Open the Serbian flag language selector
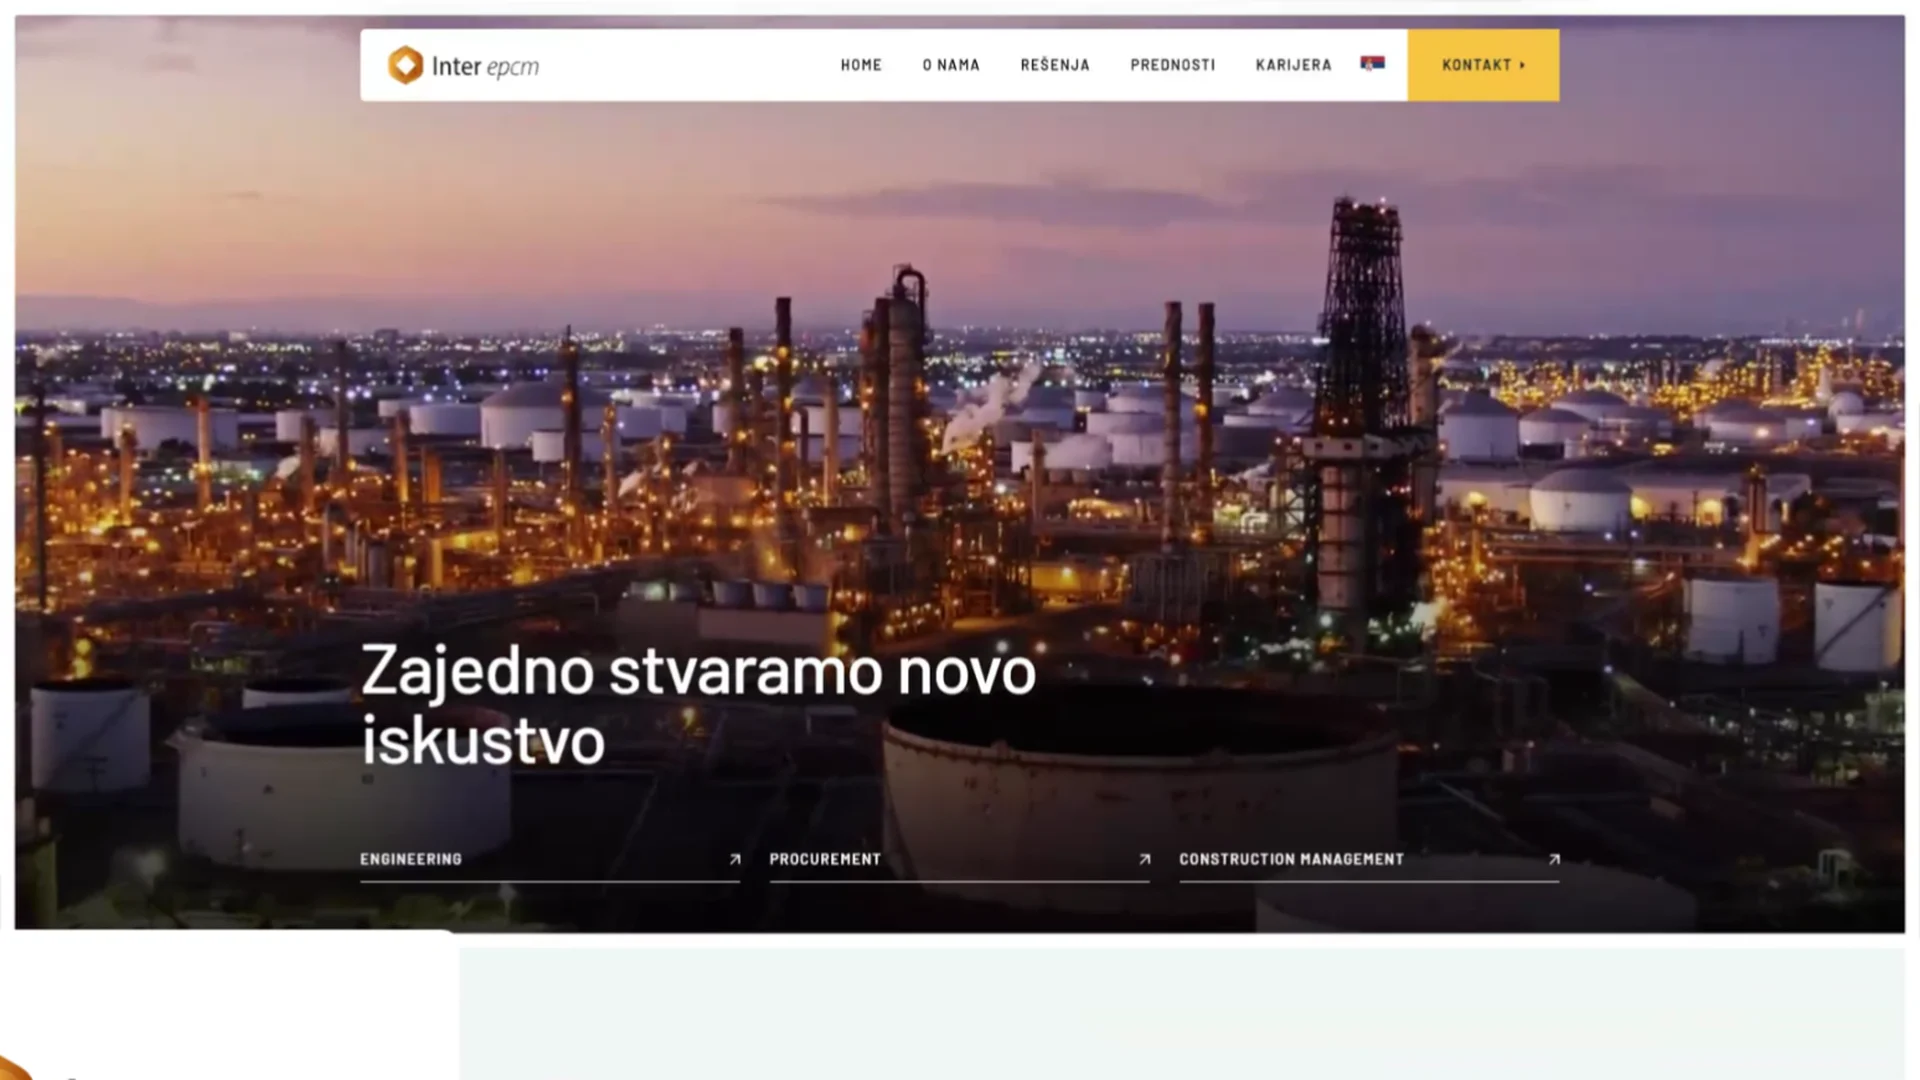Viewport: 1920px width, 1080px height. (x=1372, y=63)
